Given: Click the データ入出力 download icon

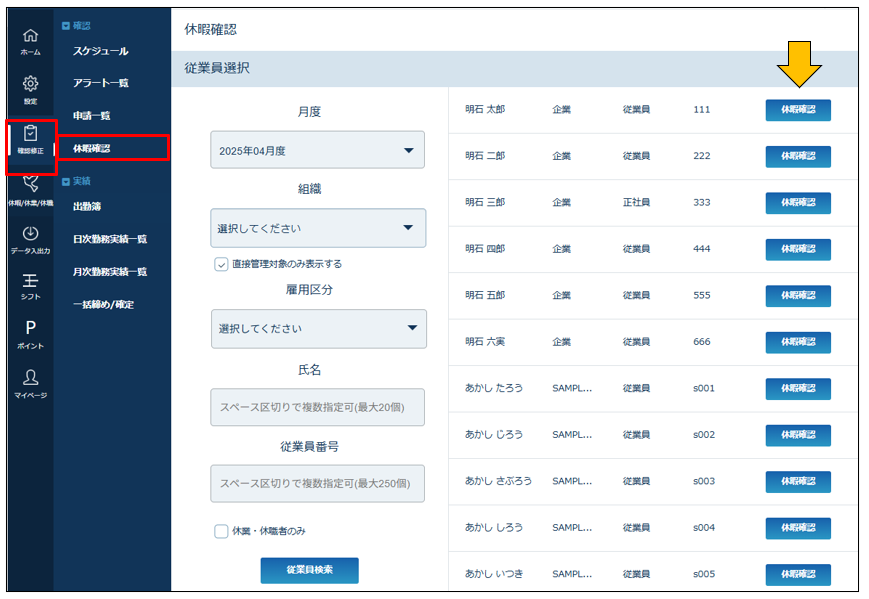Looking at the screenshot, I should (31, 238).
